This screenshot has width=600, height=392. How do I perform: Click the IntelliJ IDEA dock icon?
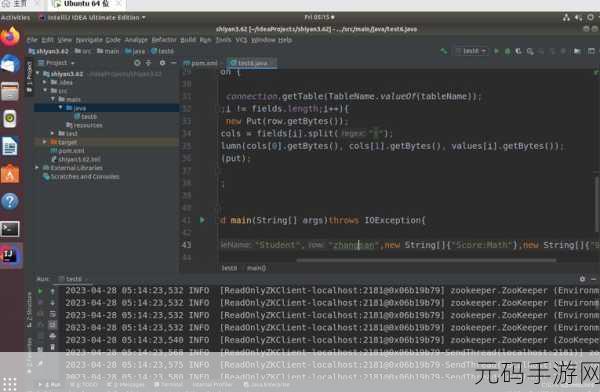pyautogui.click(x=10, y=255)
